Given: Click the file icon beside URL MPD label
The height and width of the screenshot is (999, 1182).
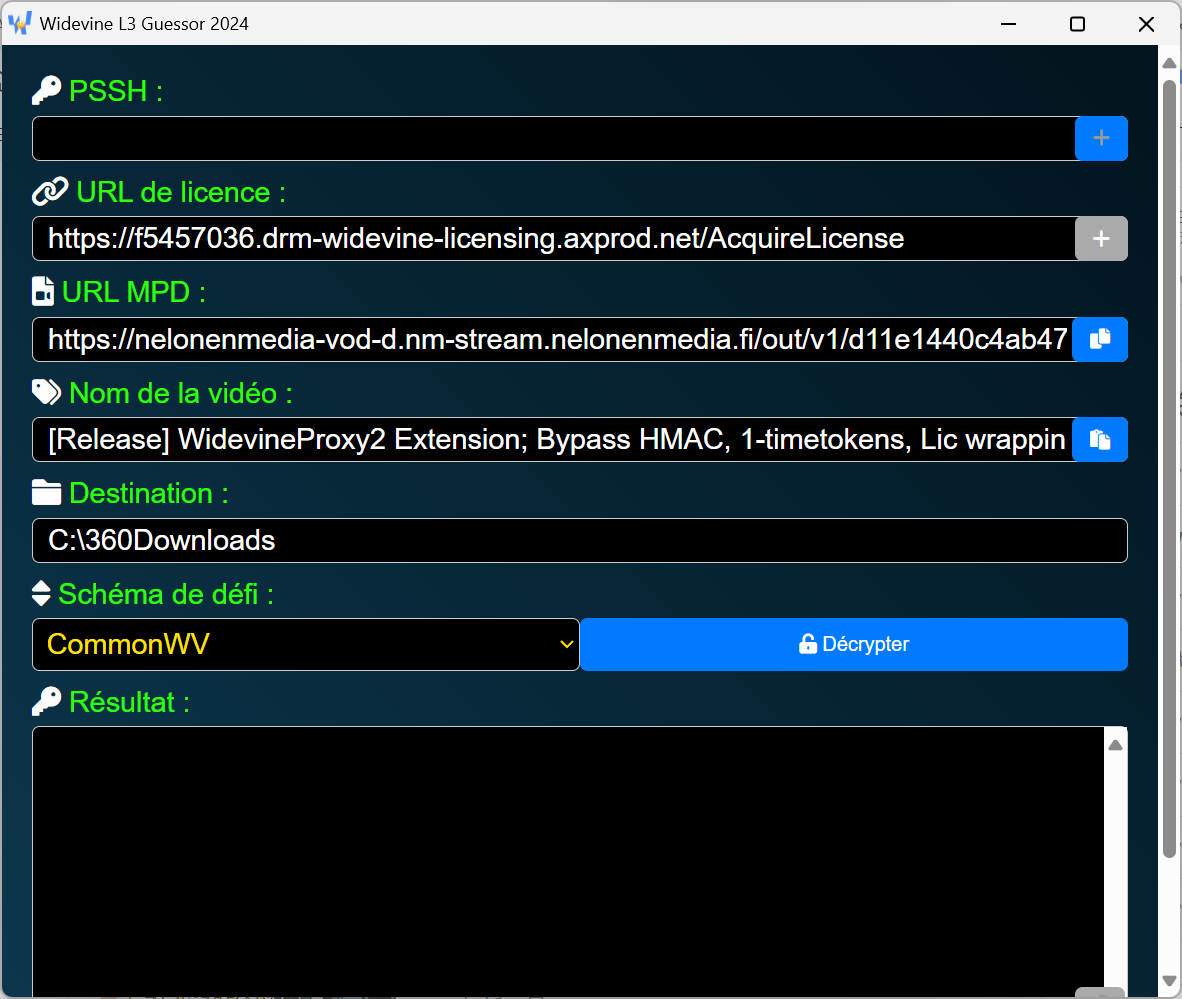Looking at the screenshot, I should [43, 291].
